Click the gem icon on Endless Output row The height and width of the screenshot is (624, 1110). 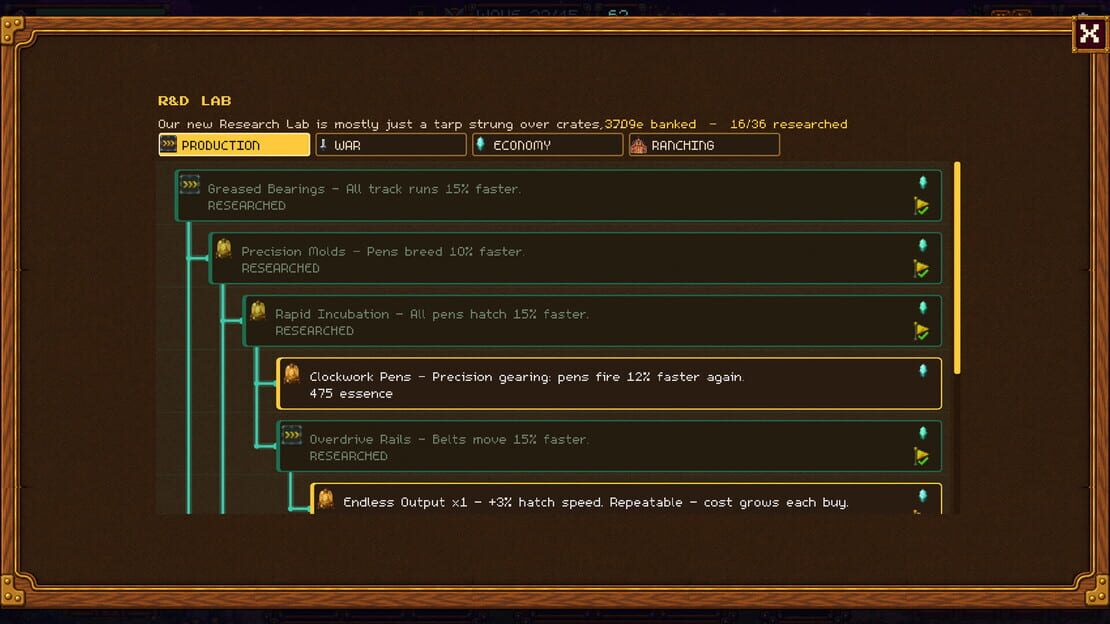[x=922, y=495]
